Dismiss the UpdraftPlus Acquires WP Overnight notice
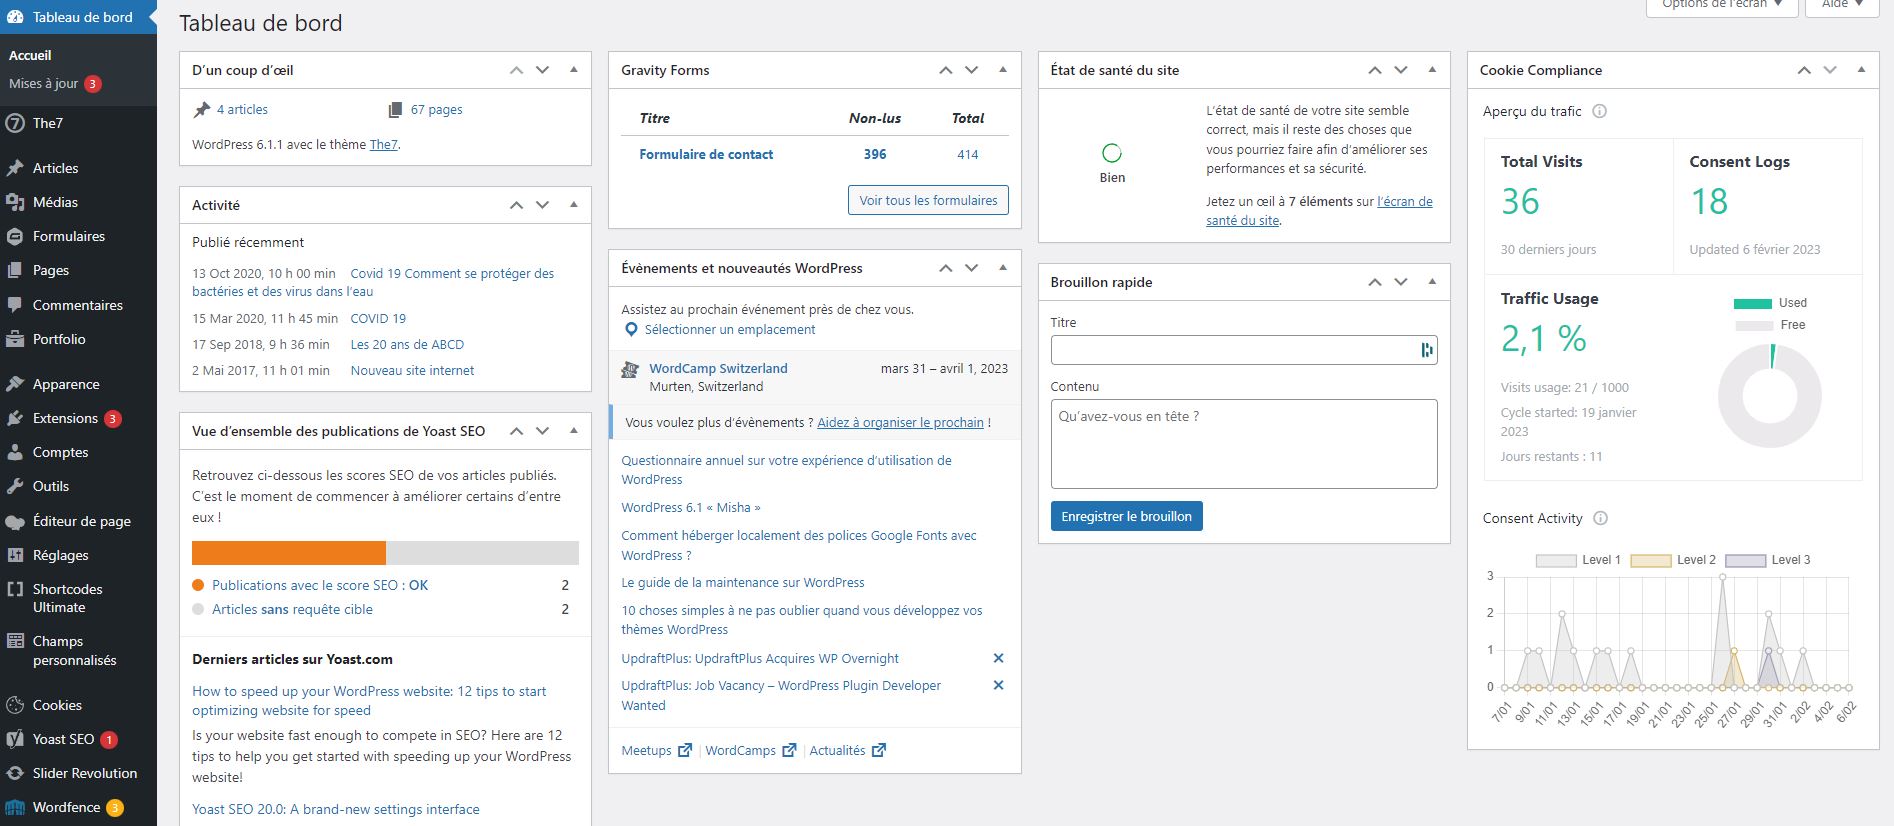Screen dimensions: 1894x826 pyautogui.click(x=998, y=658)
